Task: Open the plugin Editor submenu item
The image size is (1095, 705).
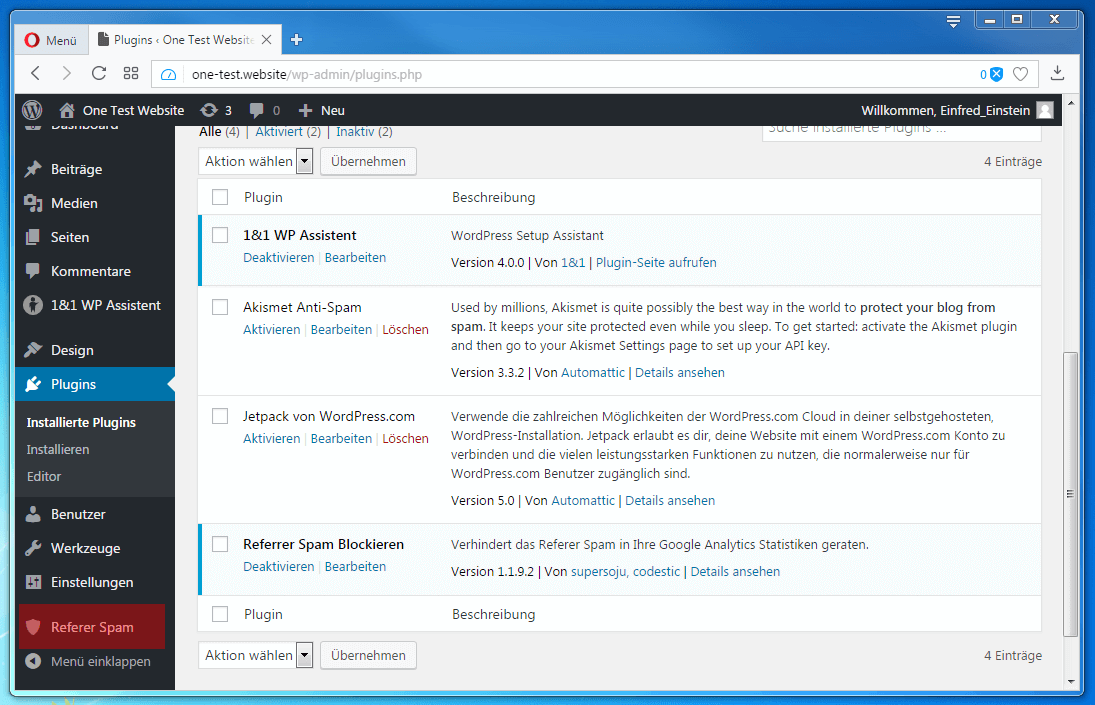Action: (44, 477)
